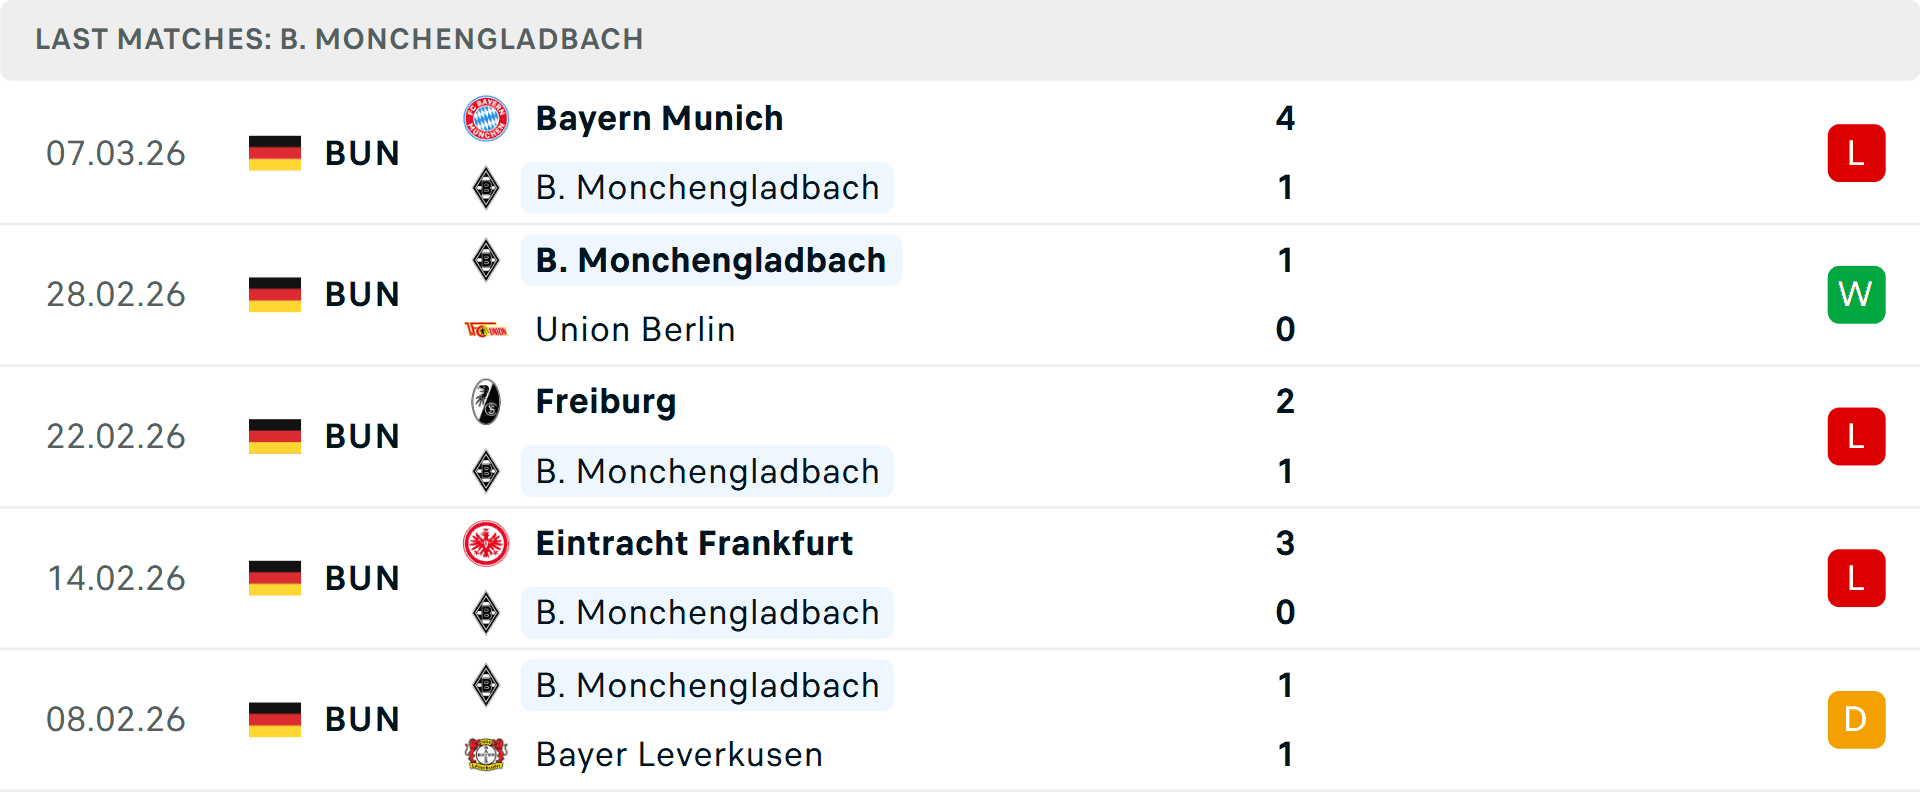Click the Bayern Munich club crest

(486, 117)
